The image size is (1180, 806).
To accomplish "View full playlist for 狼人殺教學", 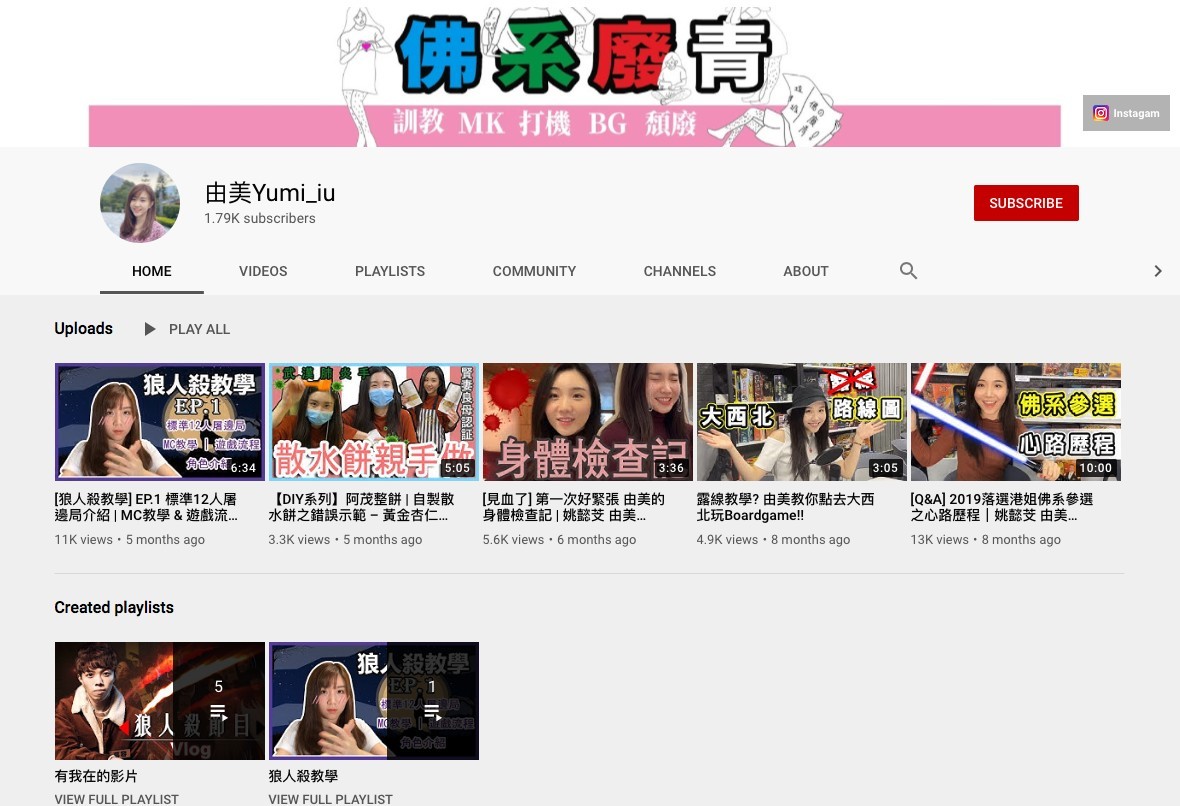I will point(331,799).
